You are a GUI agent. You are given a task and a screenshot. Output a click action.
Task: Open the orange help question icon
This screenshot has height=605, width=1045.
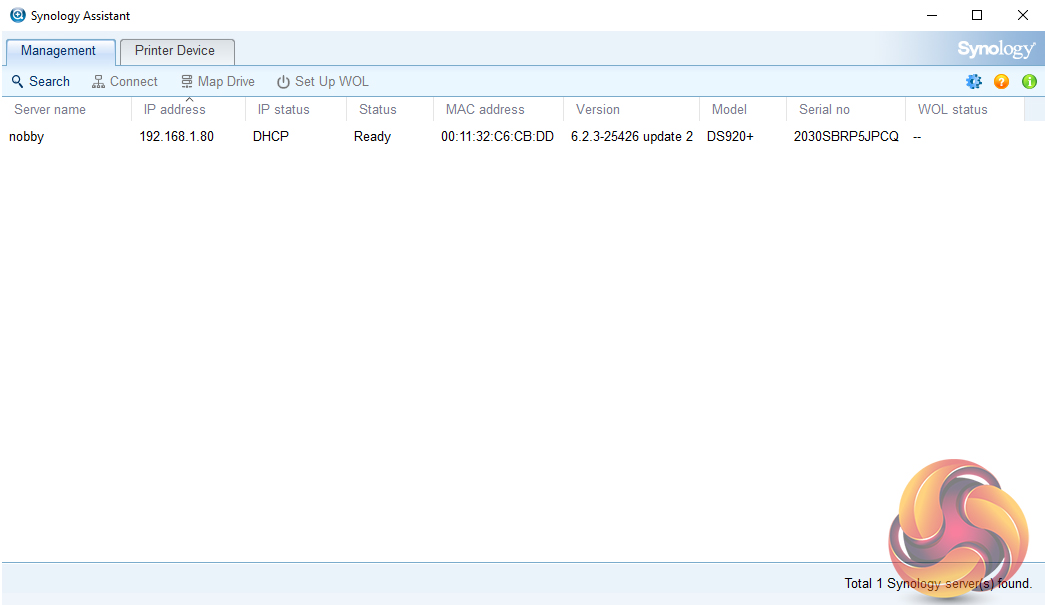point(1001,81)
